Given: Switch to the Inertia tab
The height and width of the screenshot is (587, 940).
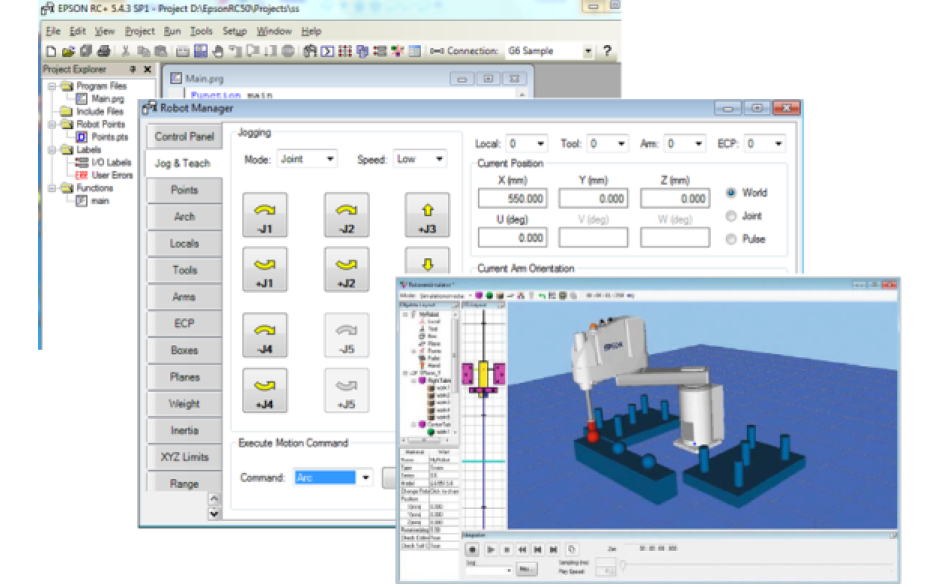Looking at the screenshot, I should (x=184, y=431).
